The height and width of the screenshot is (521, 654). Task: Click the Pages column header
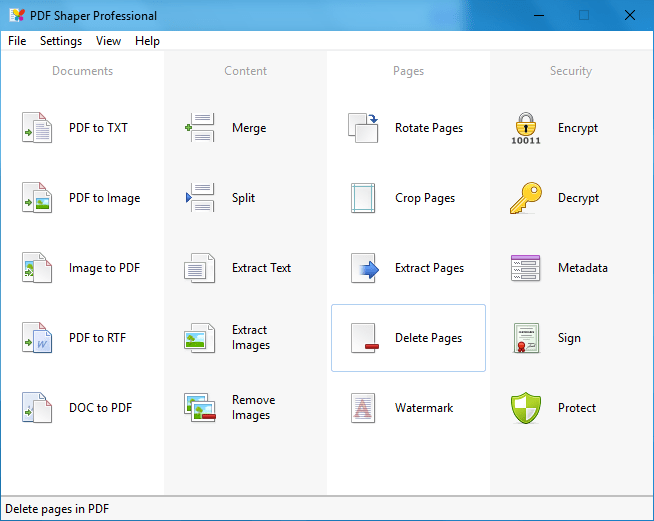coord(408,71)
